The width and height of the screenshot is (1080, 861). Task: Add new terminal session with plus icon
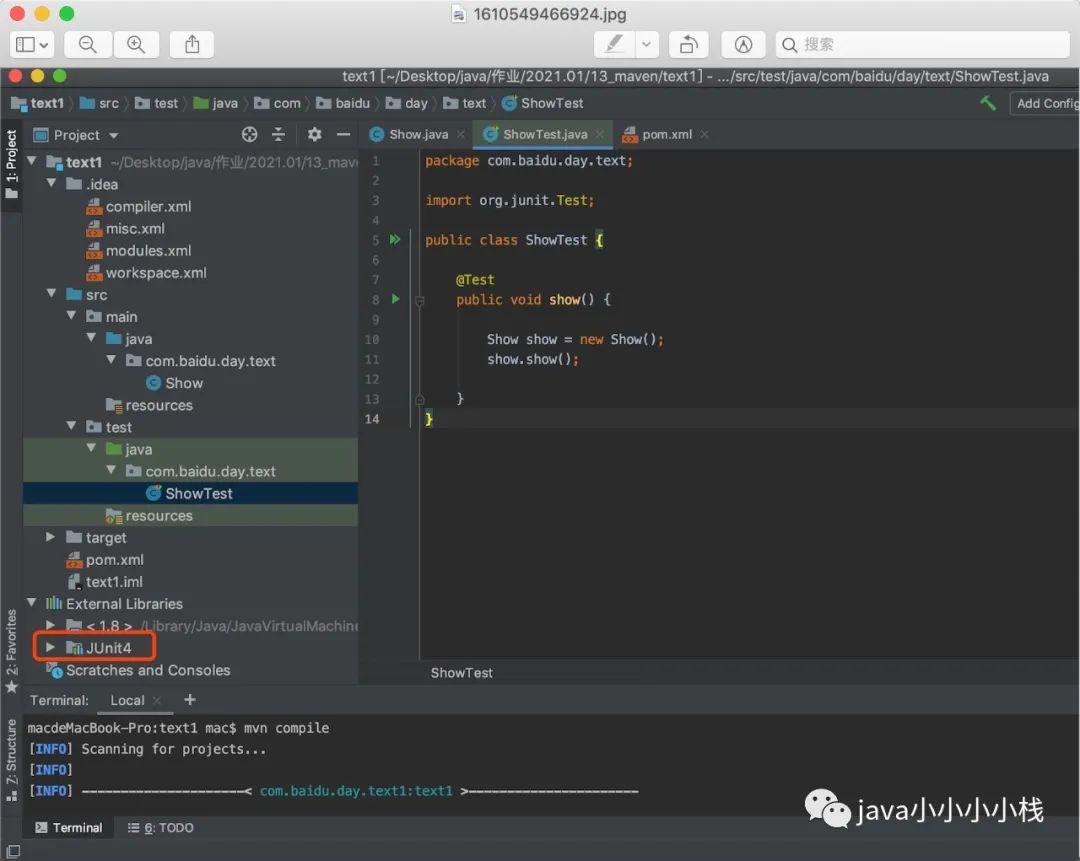point(190,700)
